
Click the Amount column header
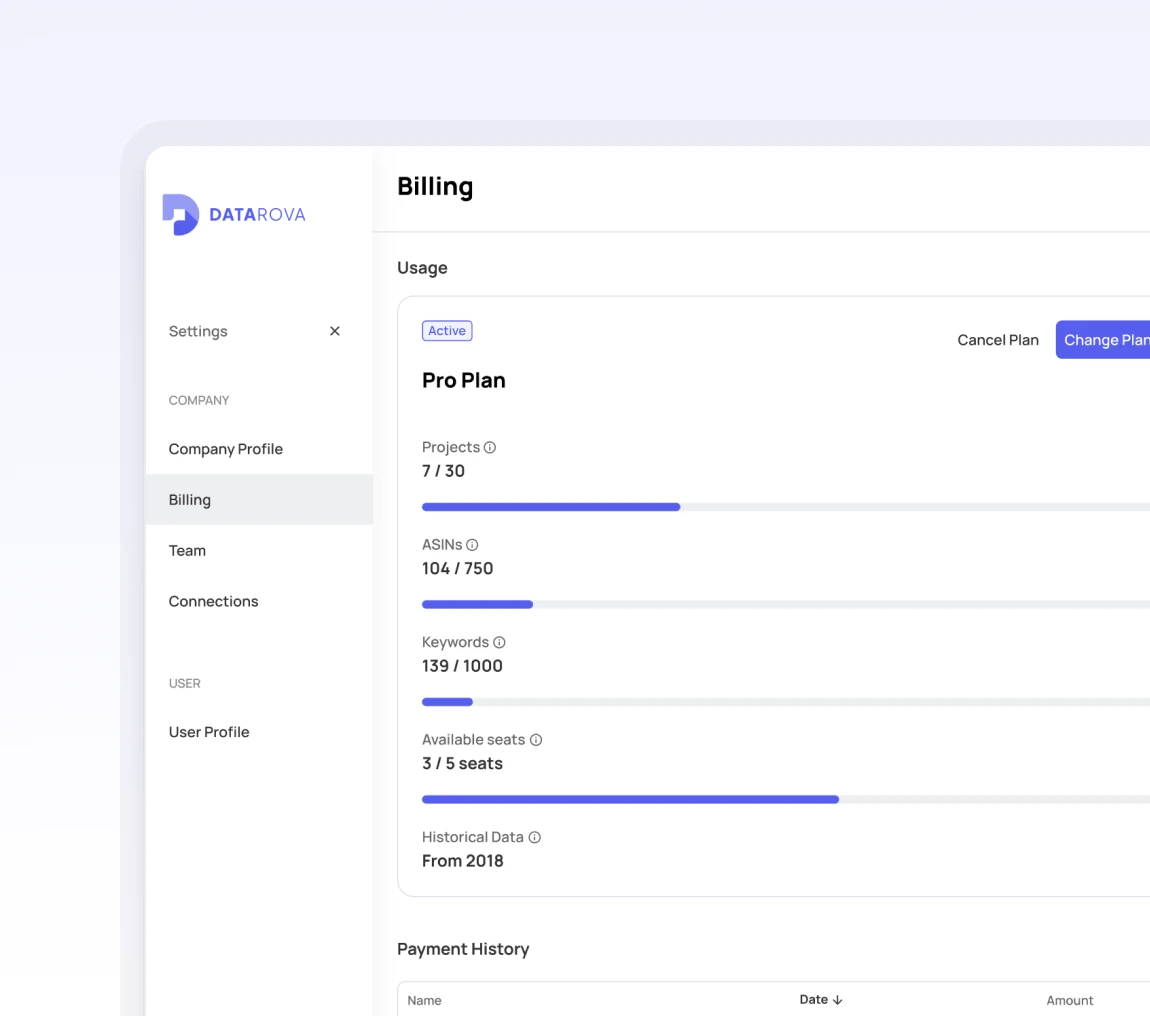point(1069,1001)
